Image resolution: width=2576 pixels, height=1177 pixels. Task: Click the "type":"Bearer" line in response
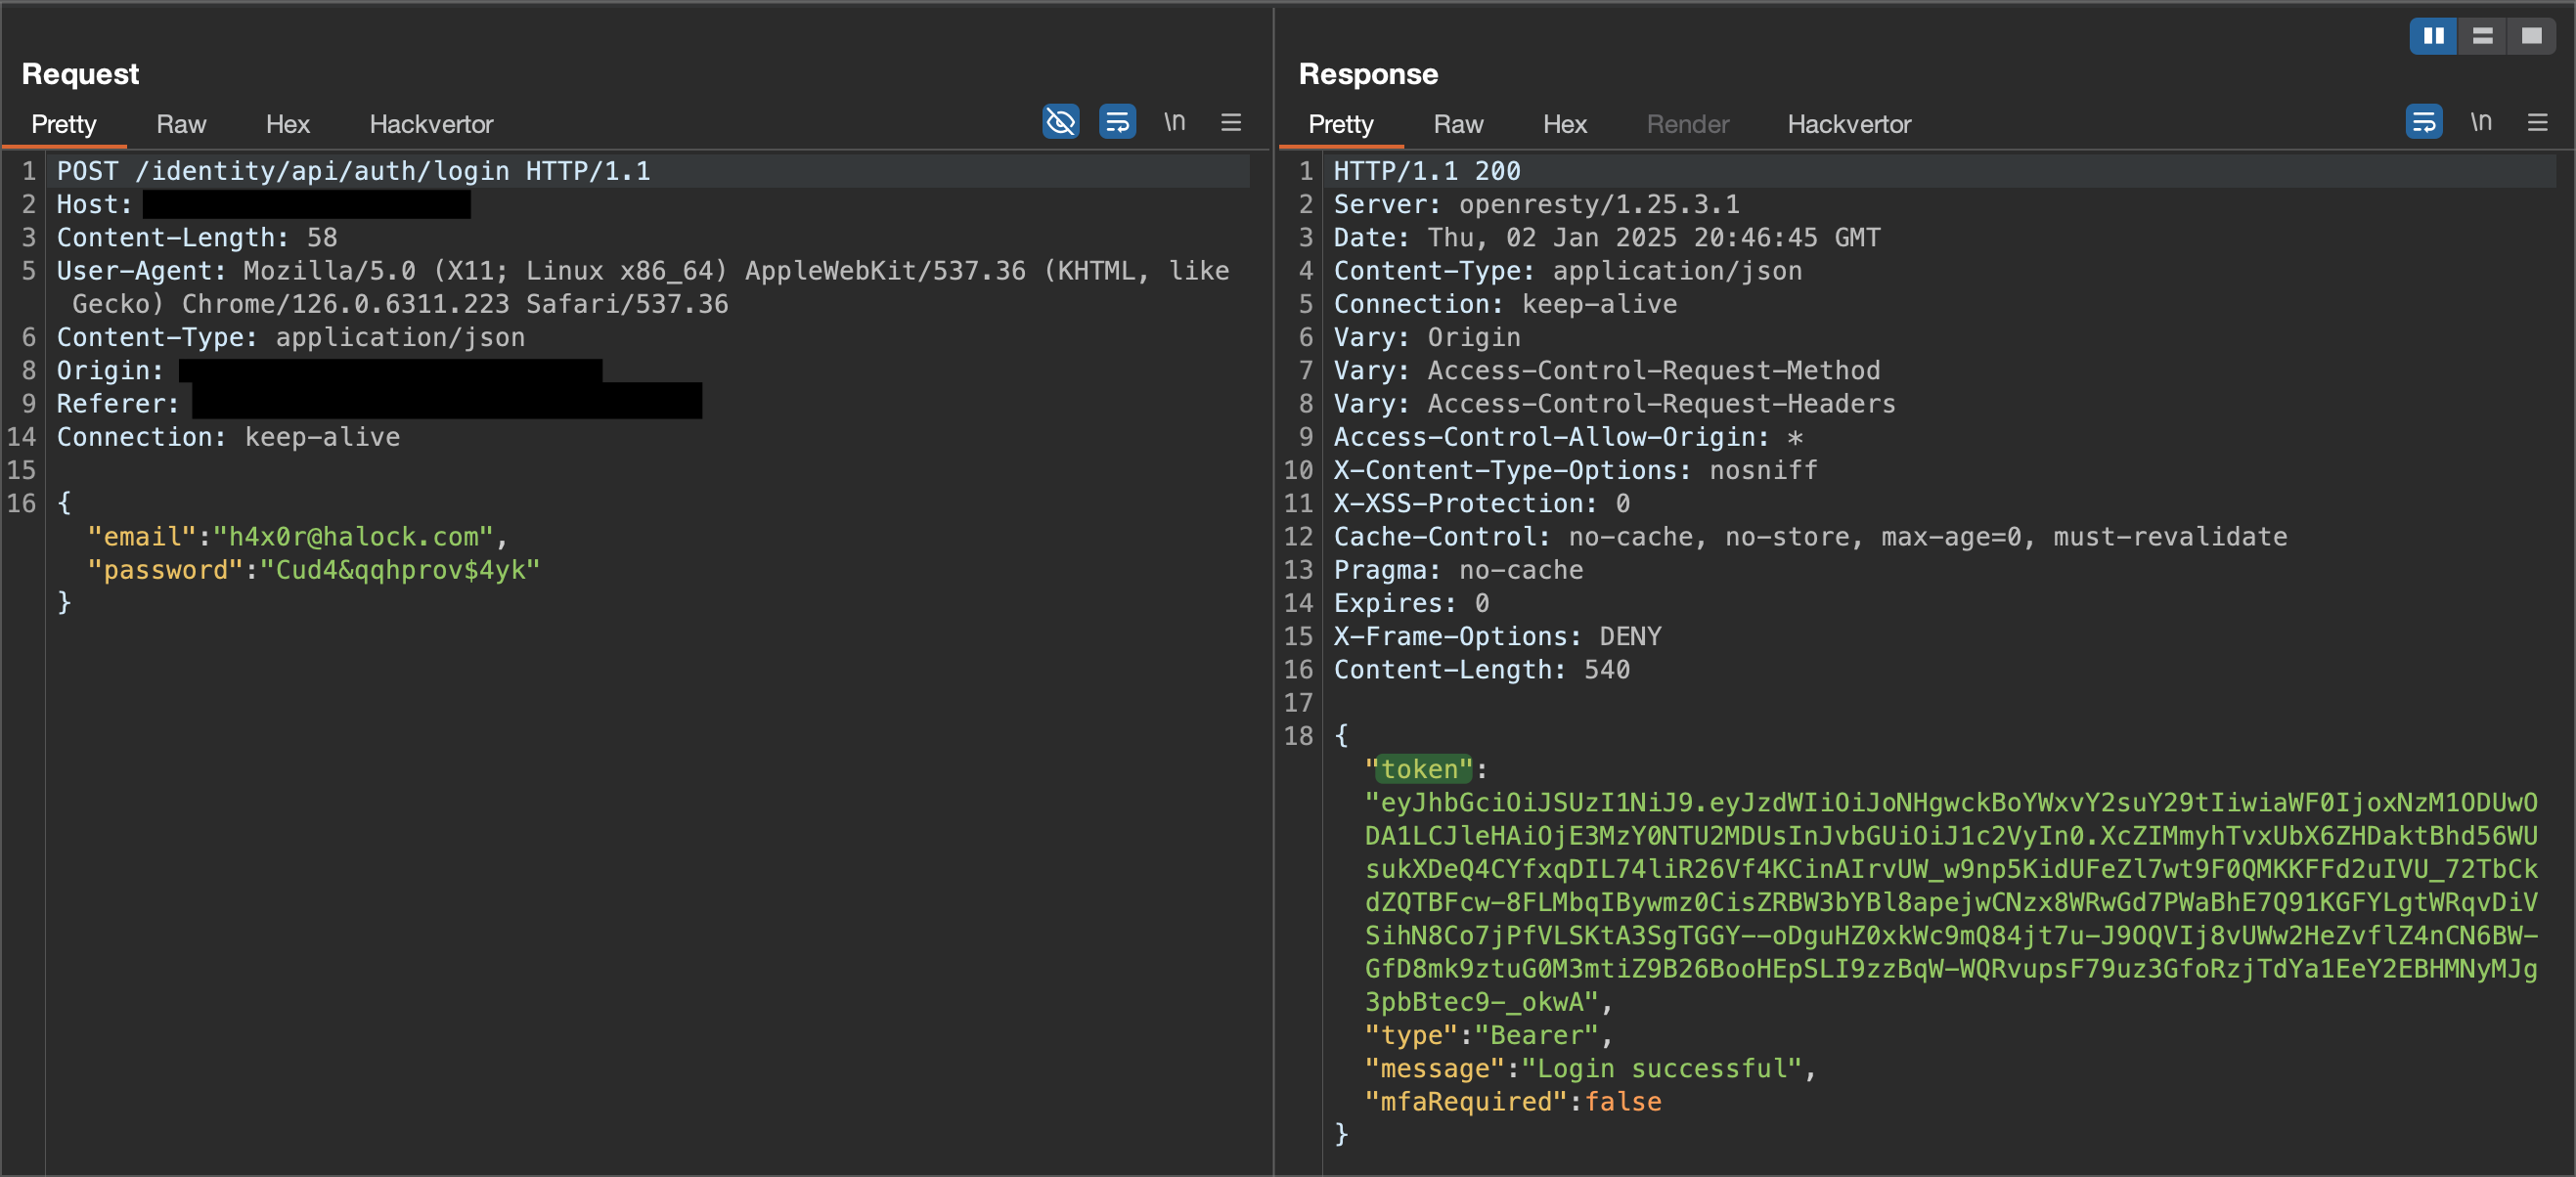[x=1489, y=1035]
